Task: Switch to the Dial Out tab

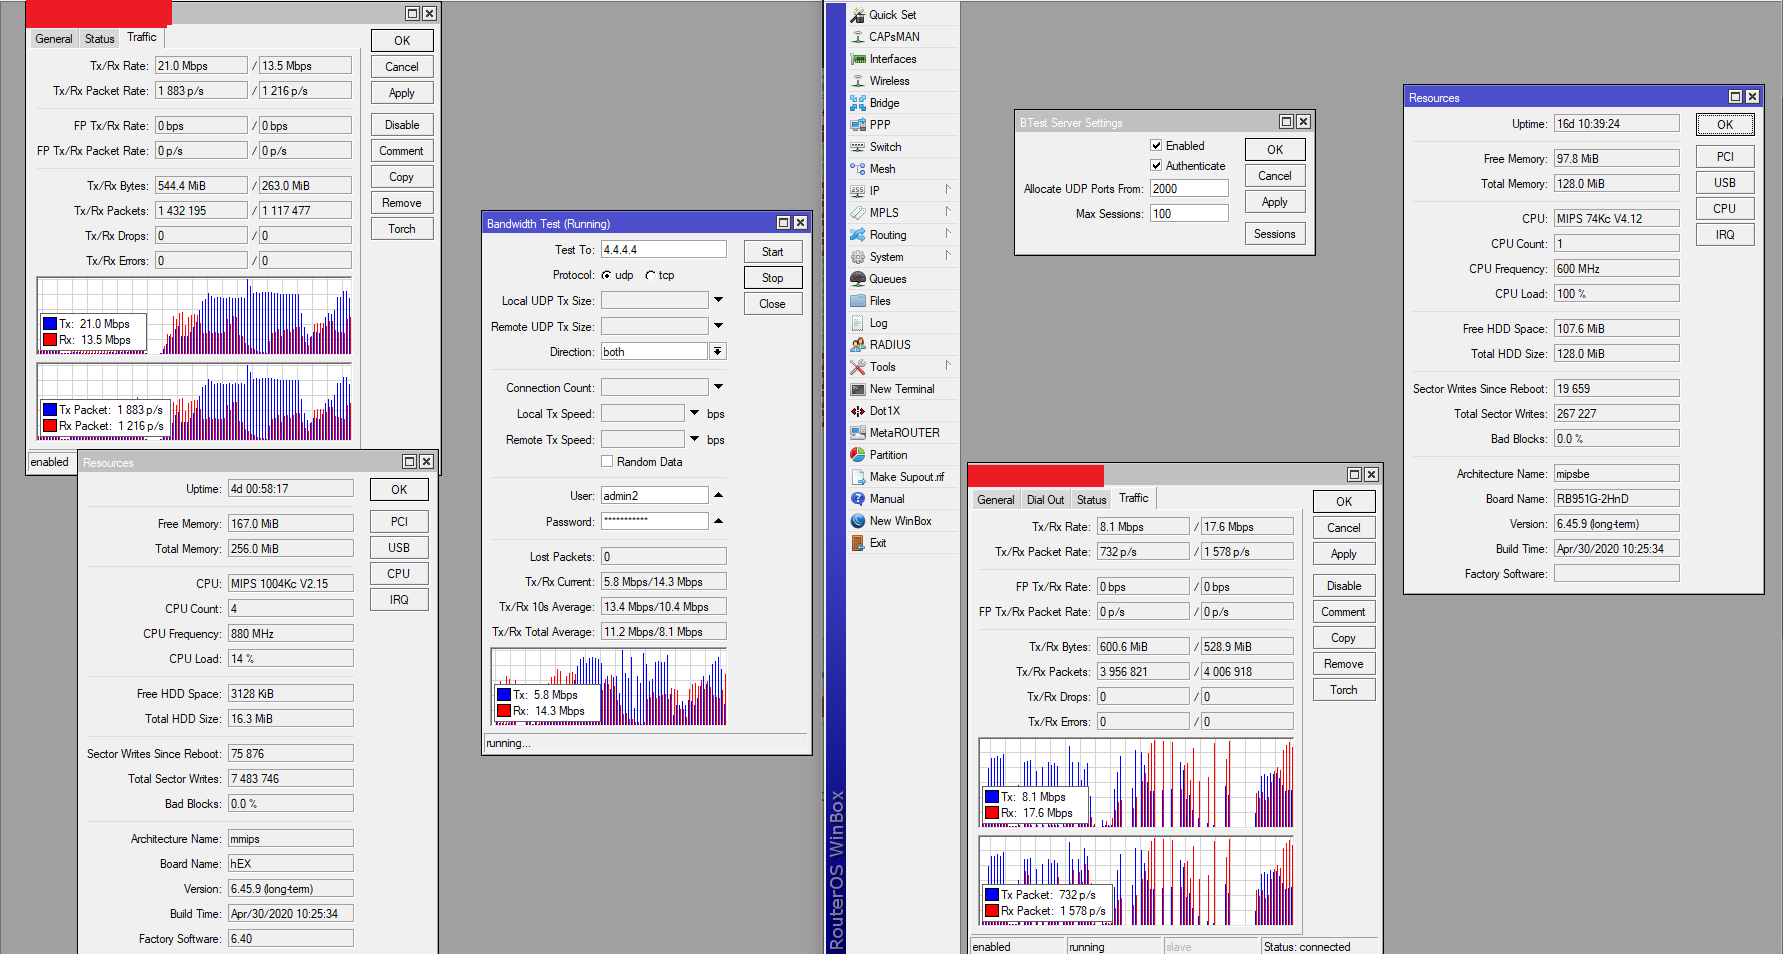Action: (1045, 500)
